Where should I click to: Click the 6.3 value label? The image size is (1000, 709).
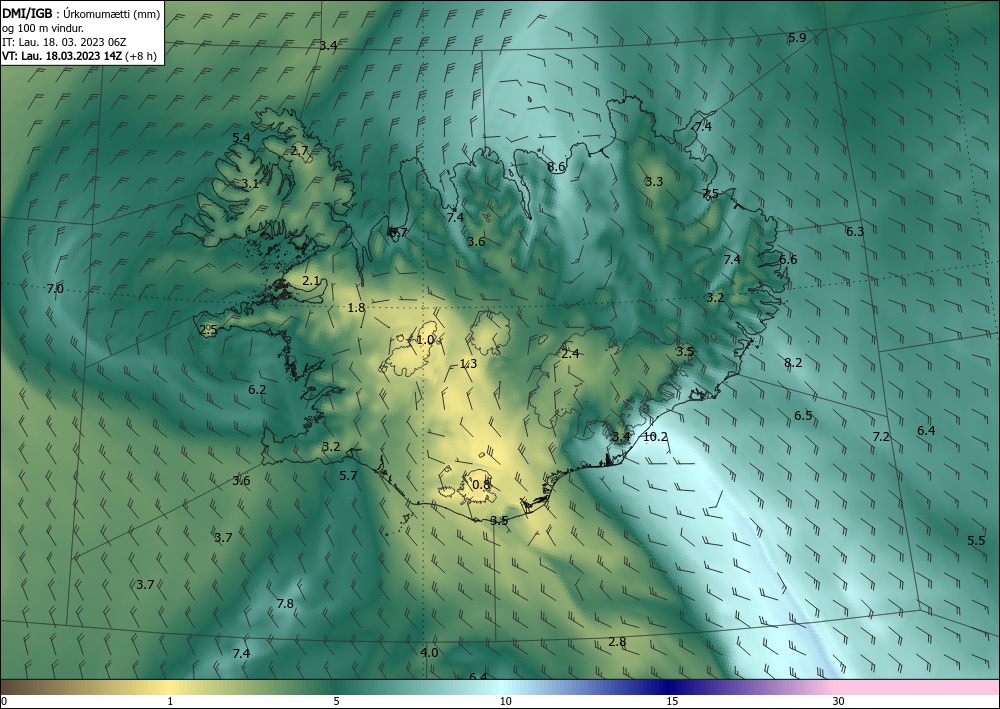(855, 232)
